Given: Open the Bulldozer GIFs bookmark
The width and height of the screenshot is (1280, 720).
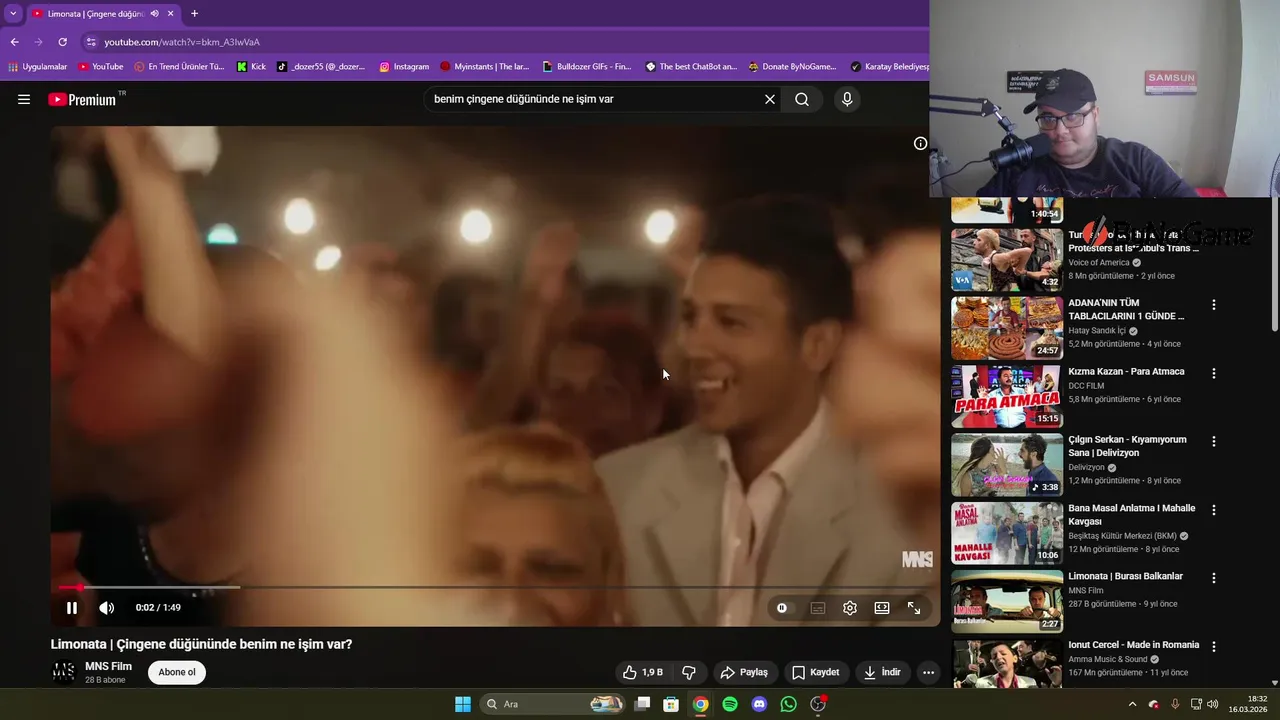Looking at the screenshot, I should tap(587, 67).
